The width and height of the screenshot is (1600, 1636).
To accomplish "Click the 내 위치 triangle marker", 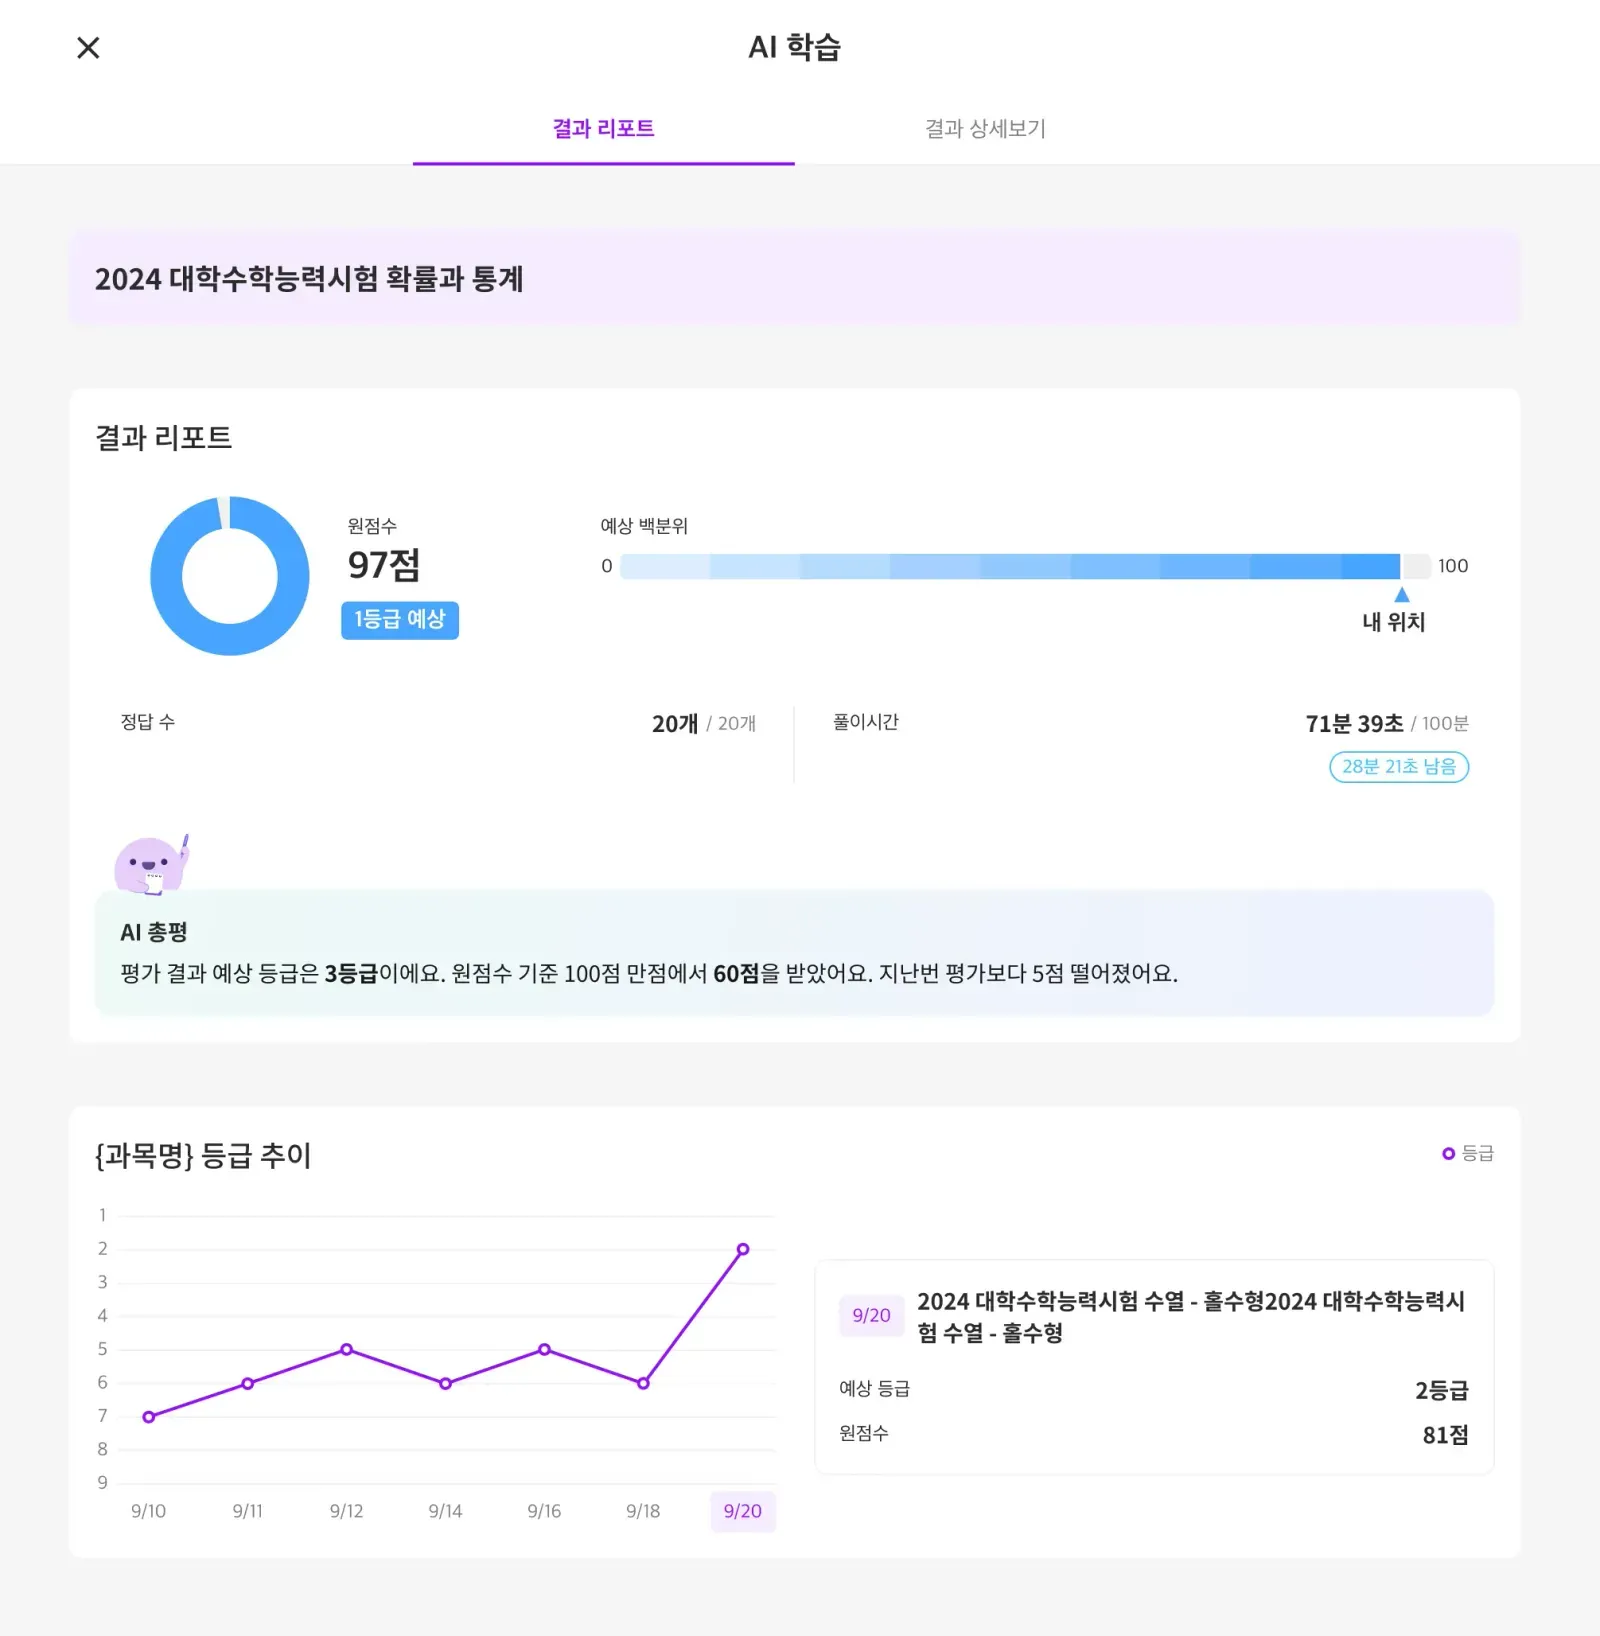I will (x=1402, y=595).
